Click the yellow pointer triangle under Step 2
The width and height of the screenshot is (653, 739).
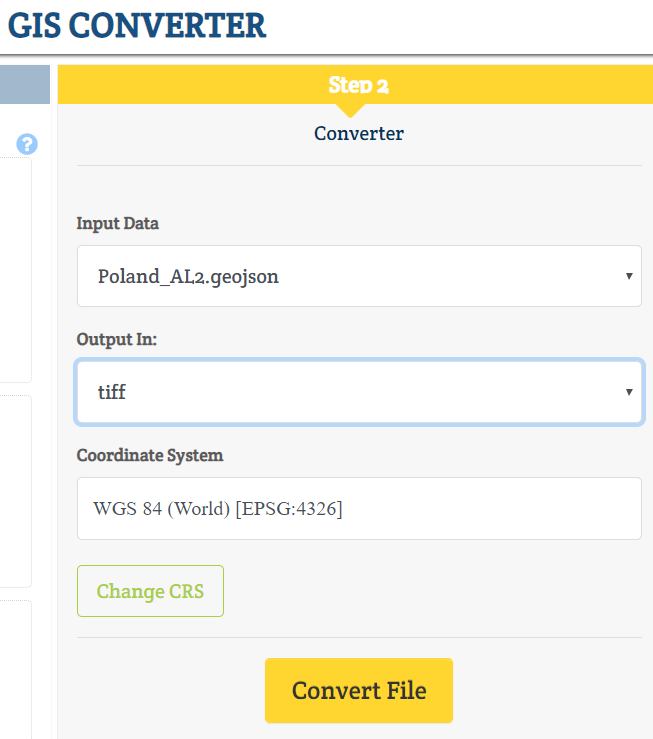pyautogui.click(x=350, y=111)
